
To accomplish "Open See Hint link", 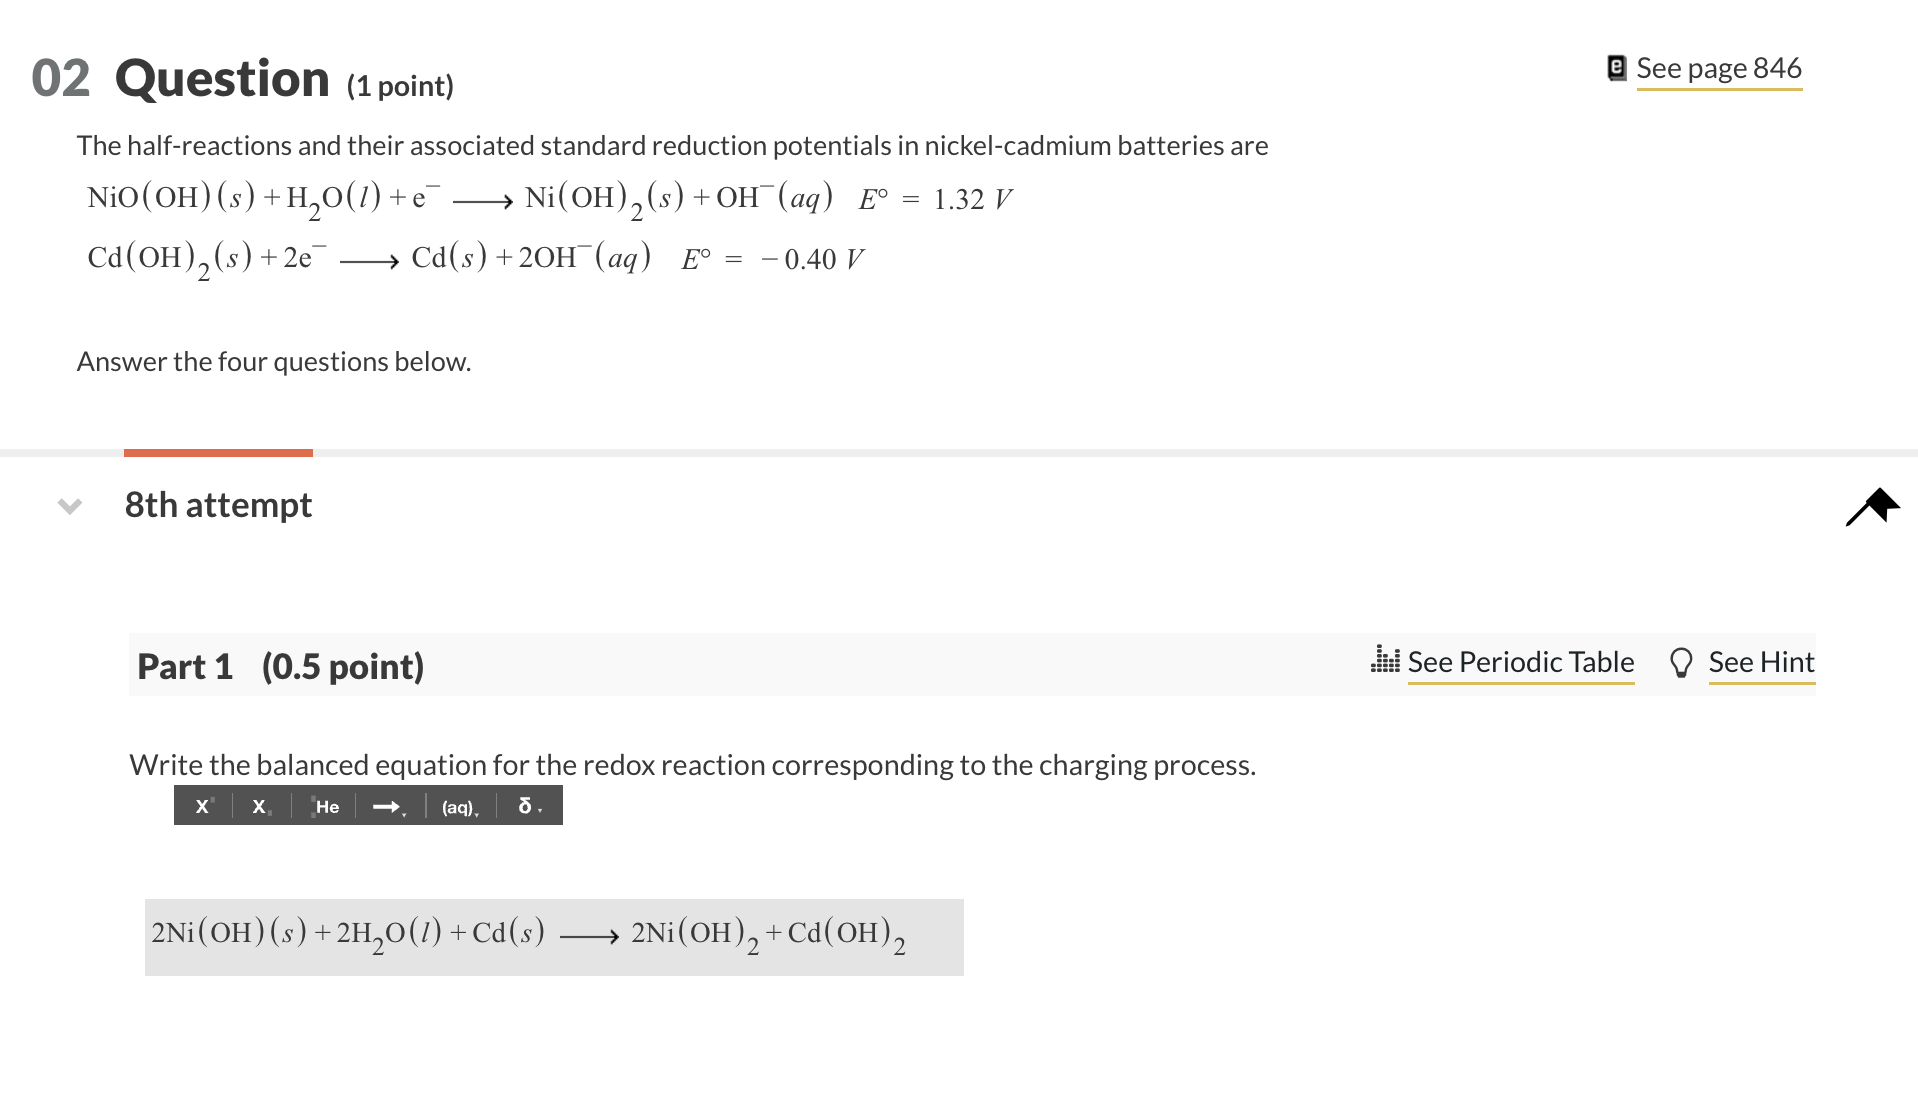I will click(1762, 661).
